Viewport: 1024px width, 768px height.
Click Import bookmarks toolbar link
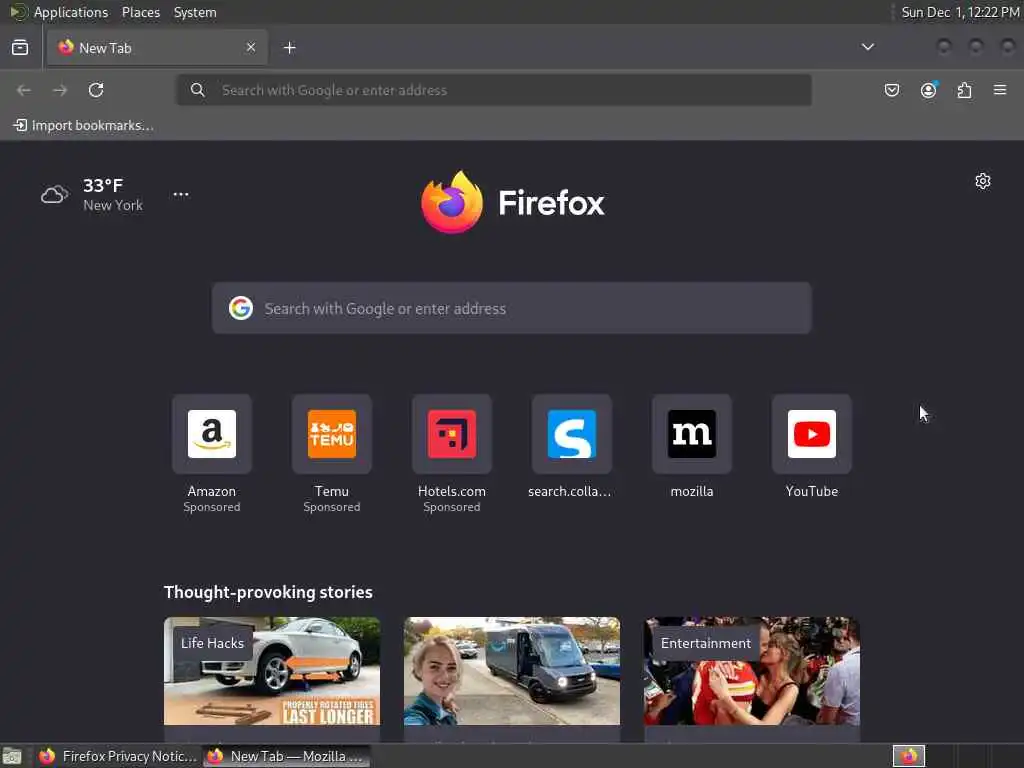[x=84, y=125]
